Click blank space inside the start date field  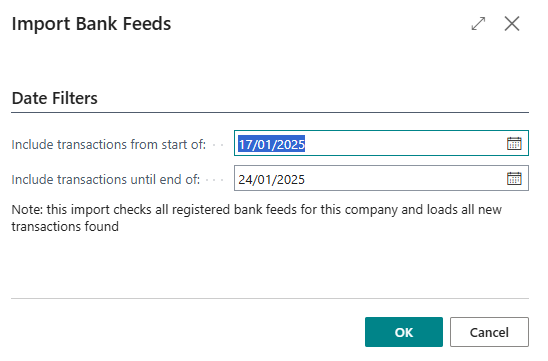coord(405,143)
